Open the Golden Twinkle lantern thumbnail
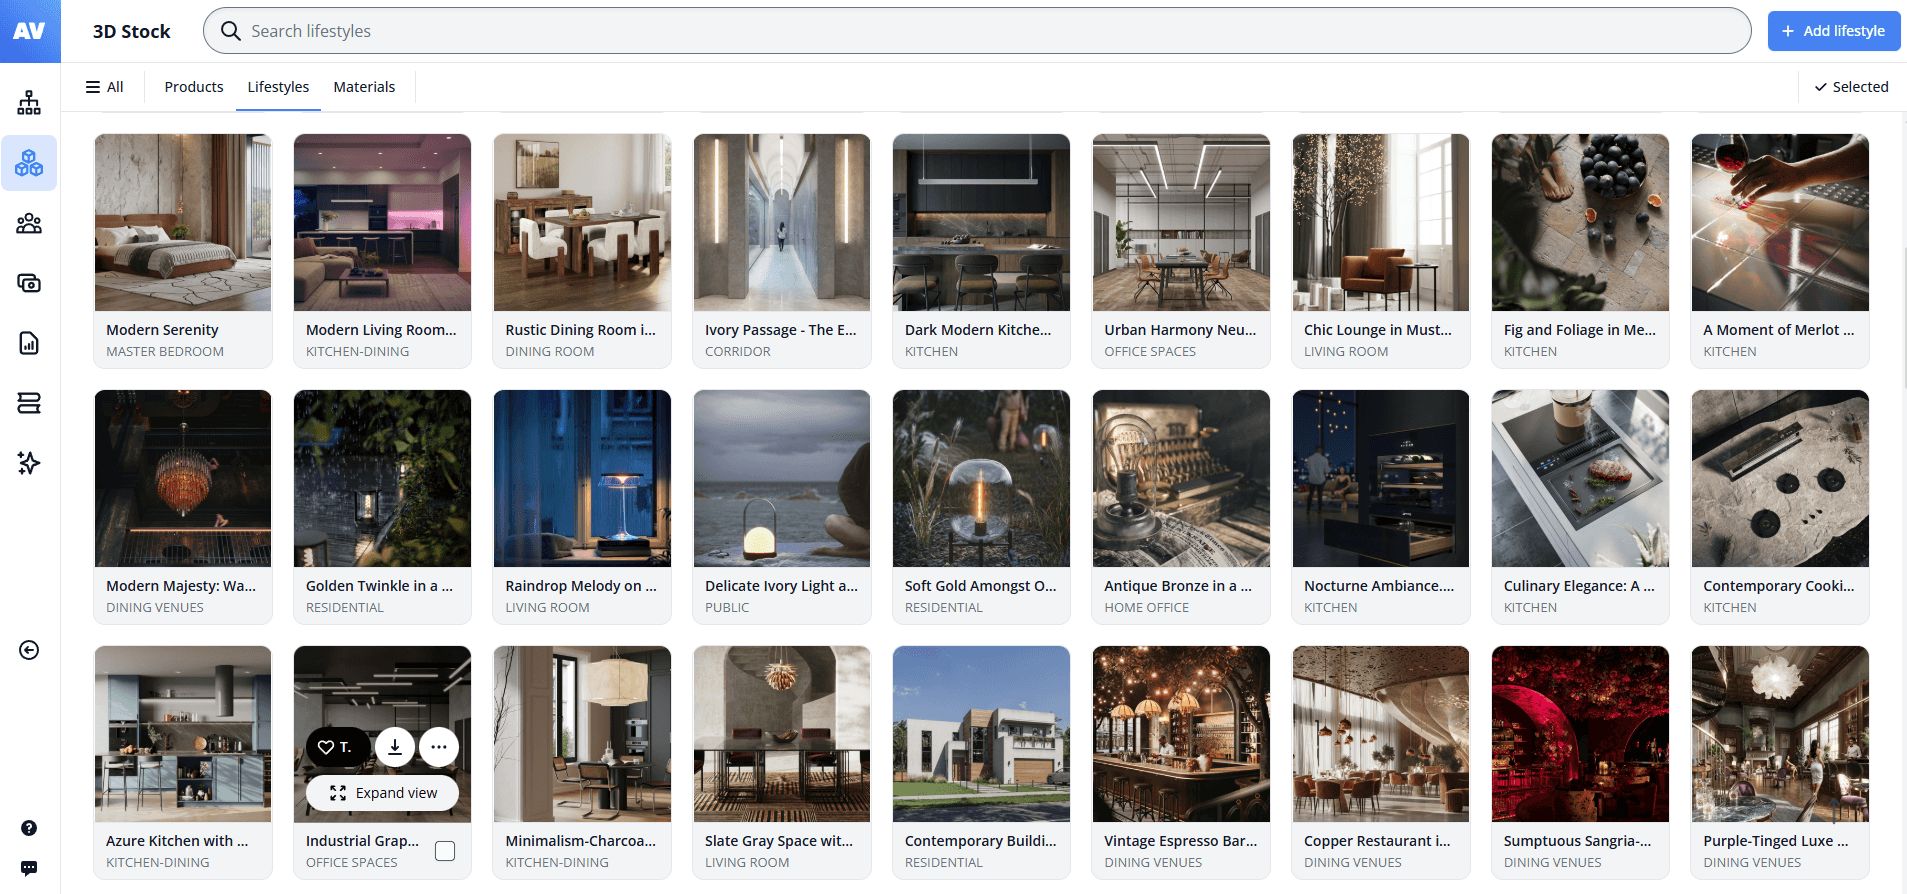The height and width of the screenshot is (894, 1907). click(382, 479)
